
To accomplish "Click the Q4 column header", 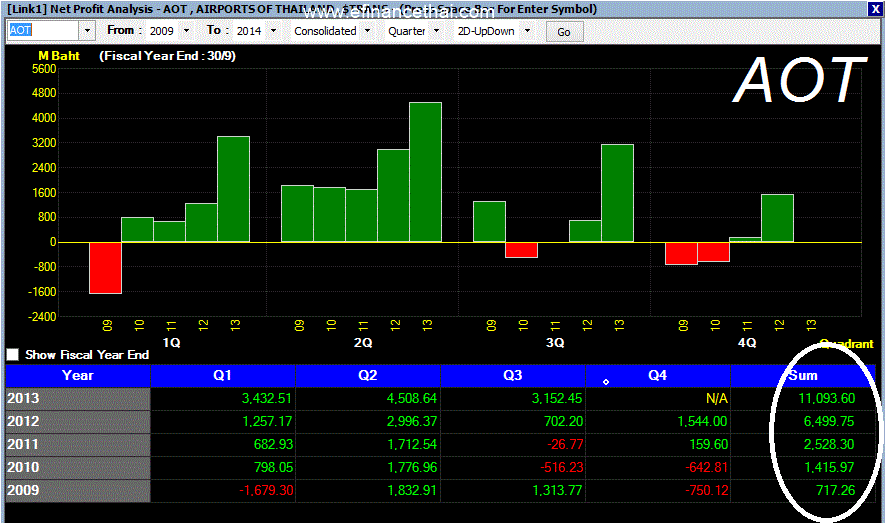I will [x=658, y=376].
